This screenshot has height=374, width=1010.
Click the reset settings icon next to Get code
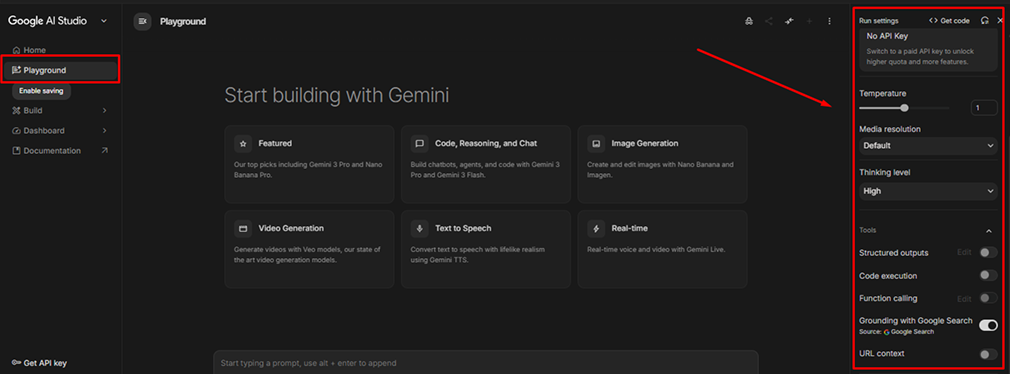tap(984, 21)
